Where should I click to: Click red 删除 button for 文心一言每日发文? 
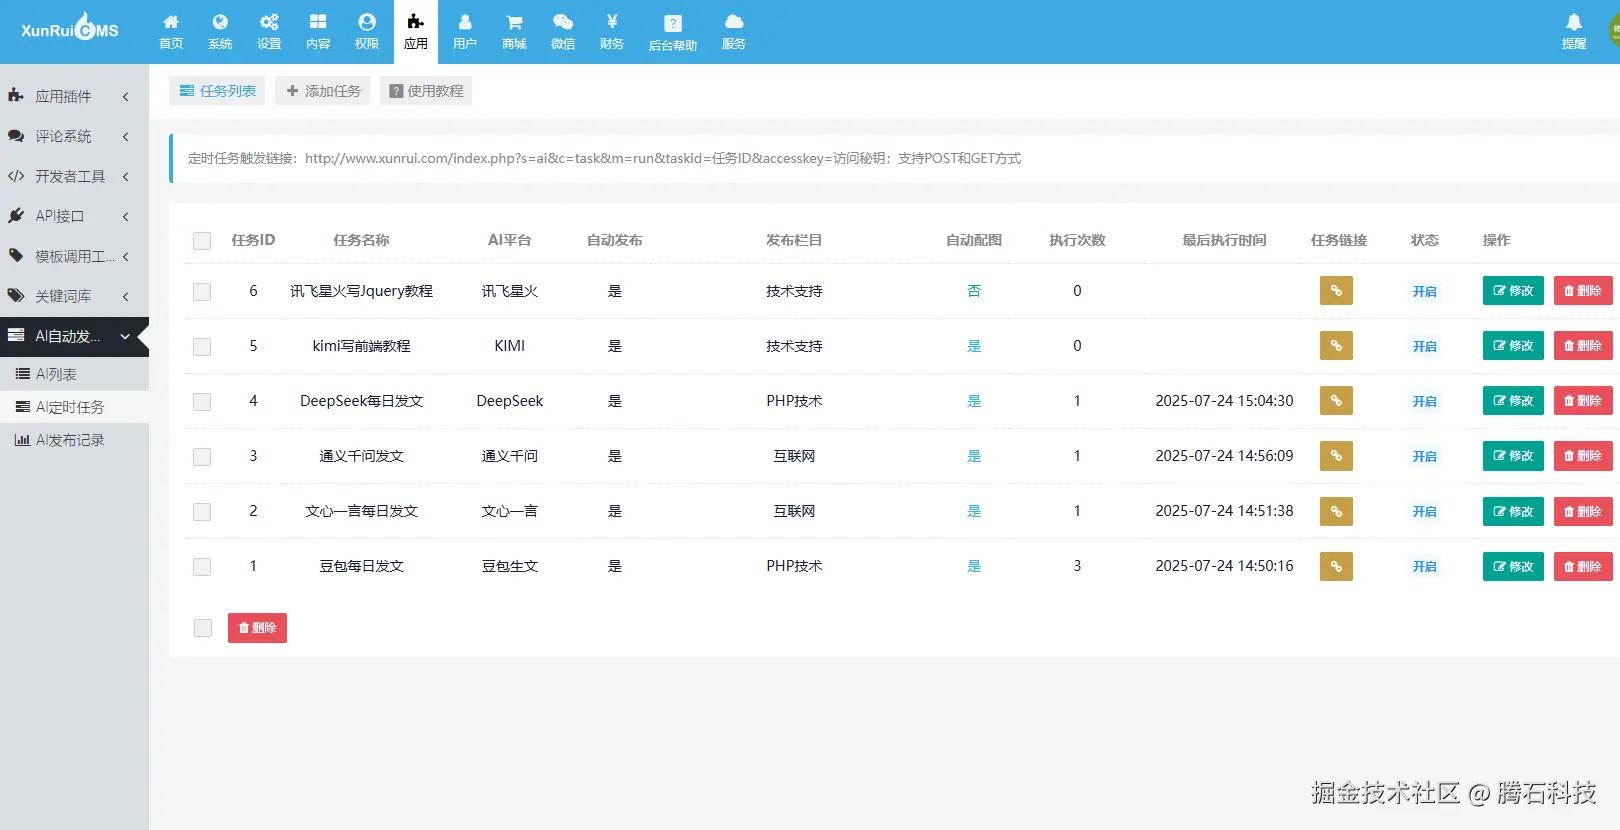(x=1583, y=512)
